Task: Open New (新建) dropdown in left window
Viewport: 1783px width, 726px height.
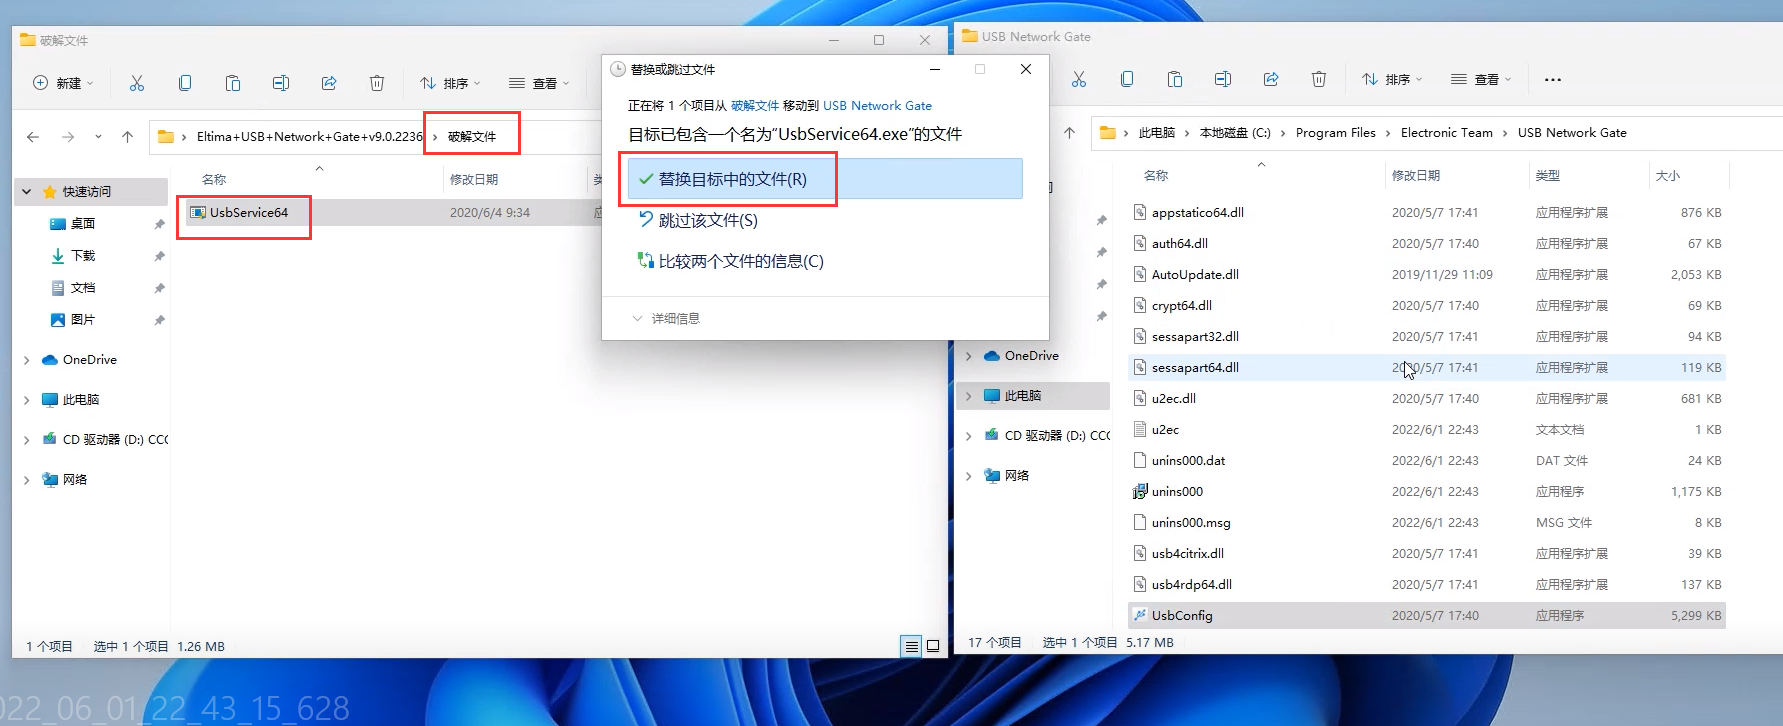Action: click(x=63, y=83)
